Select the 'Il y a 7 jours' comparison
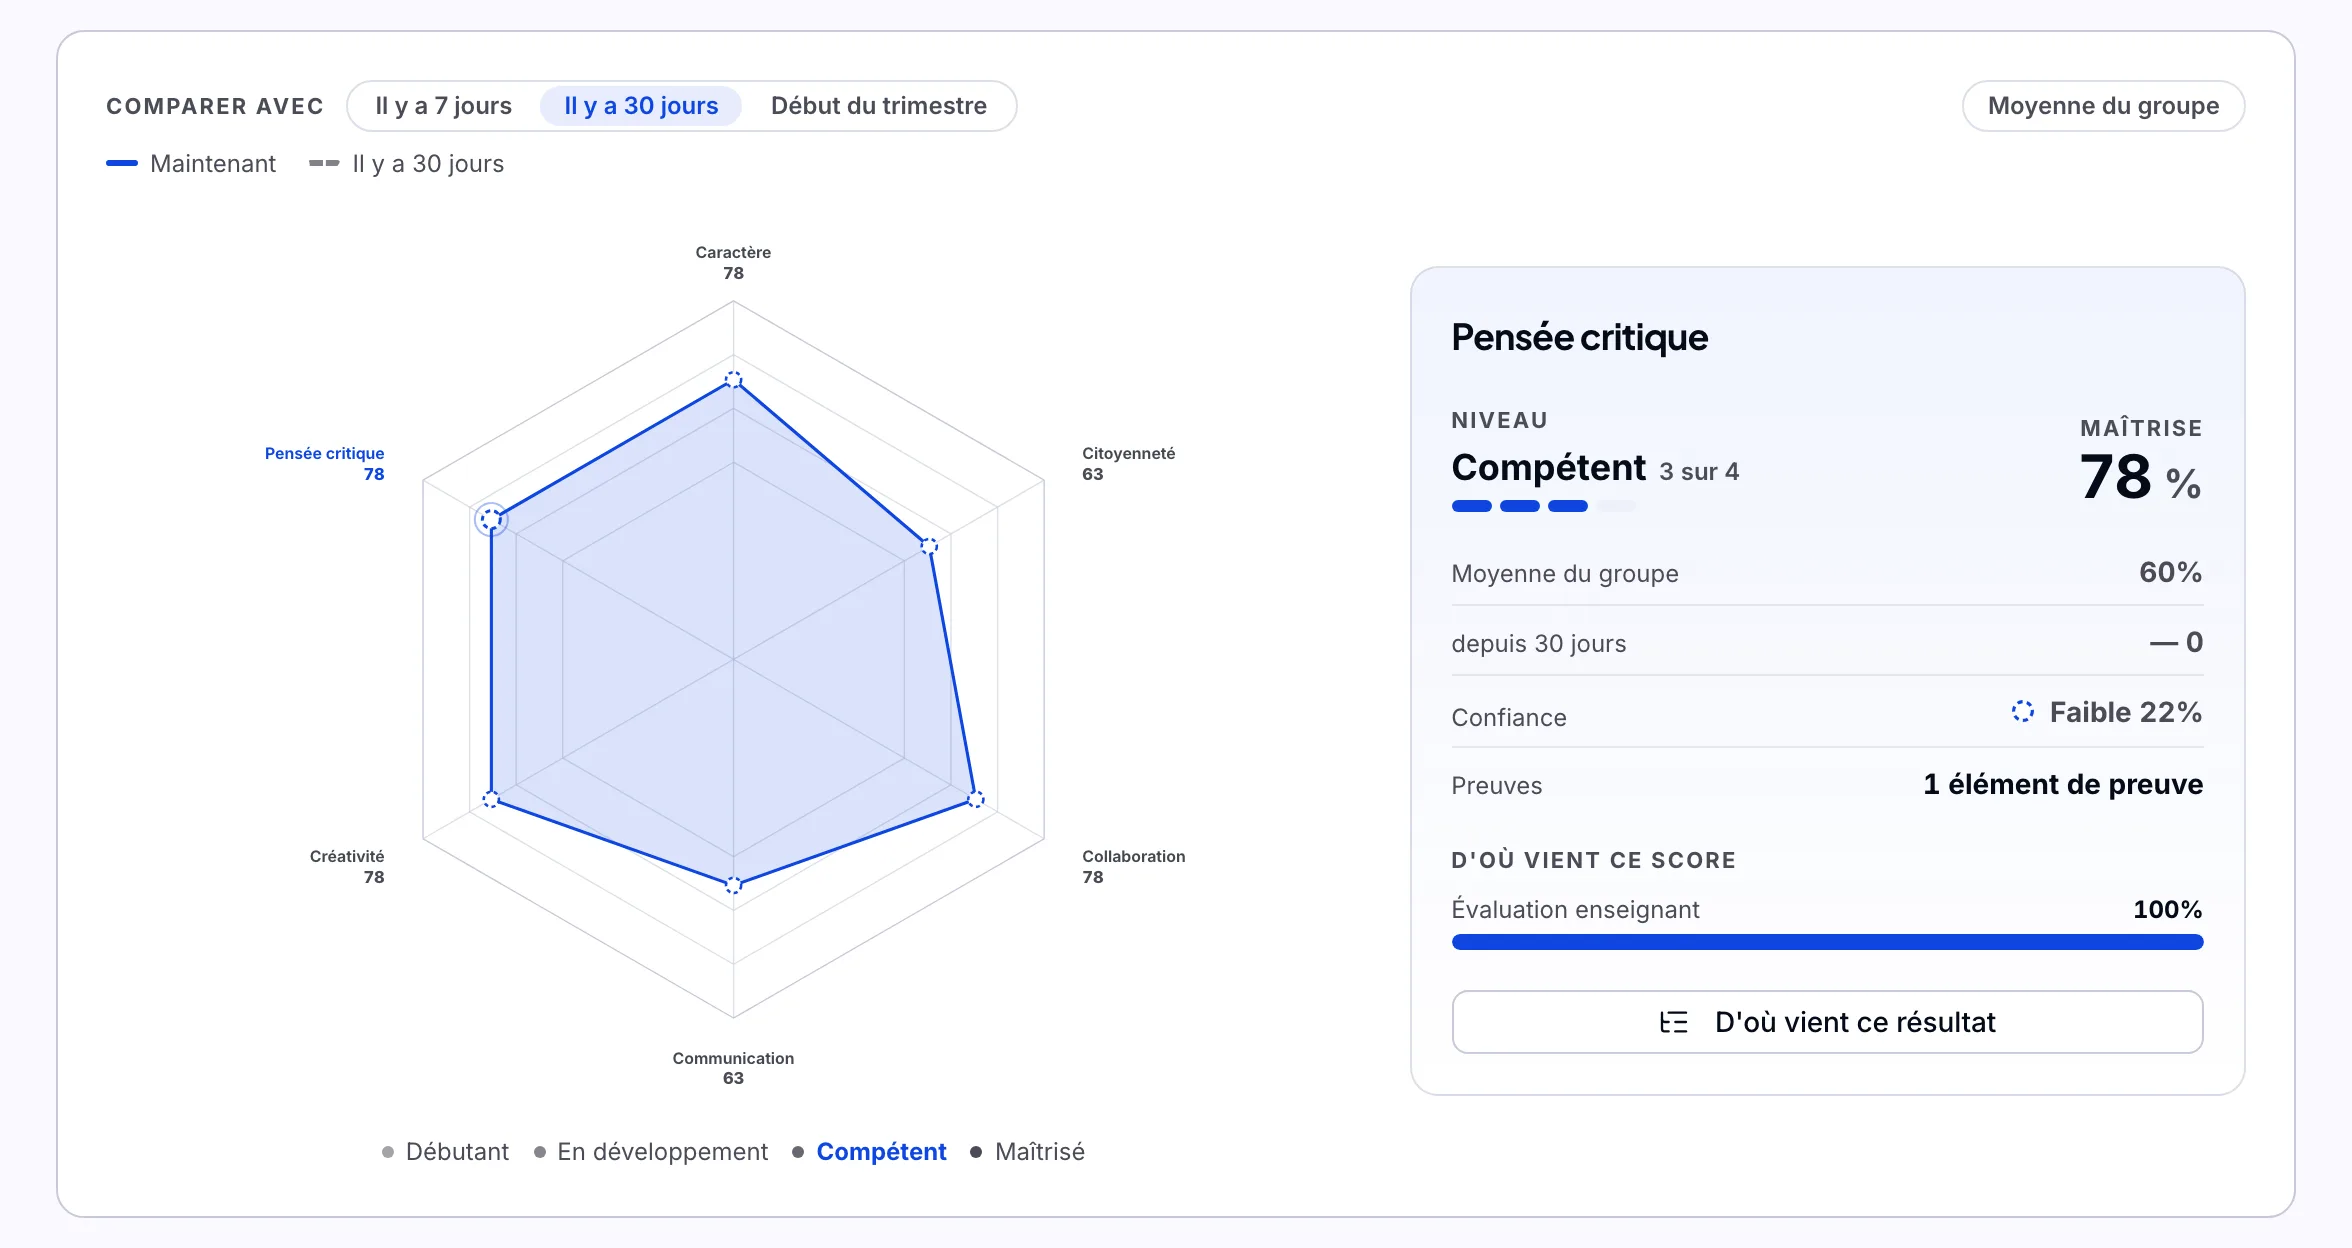The width and height of the screenshot is (2352, 1248). [443, 106]
